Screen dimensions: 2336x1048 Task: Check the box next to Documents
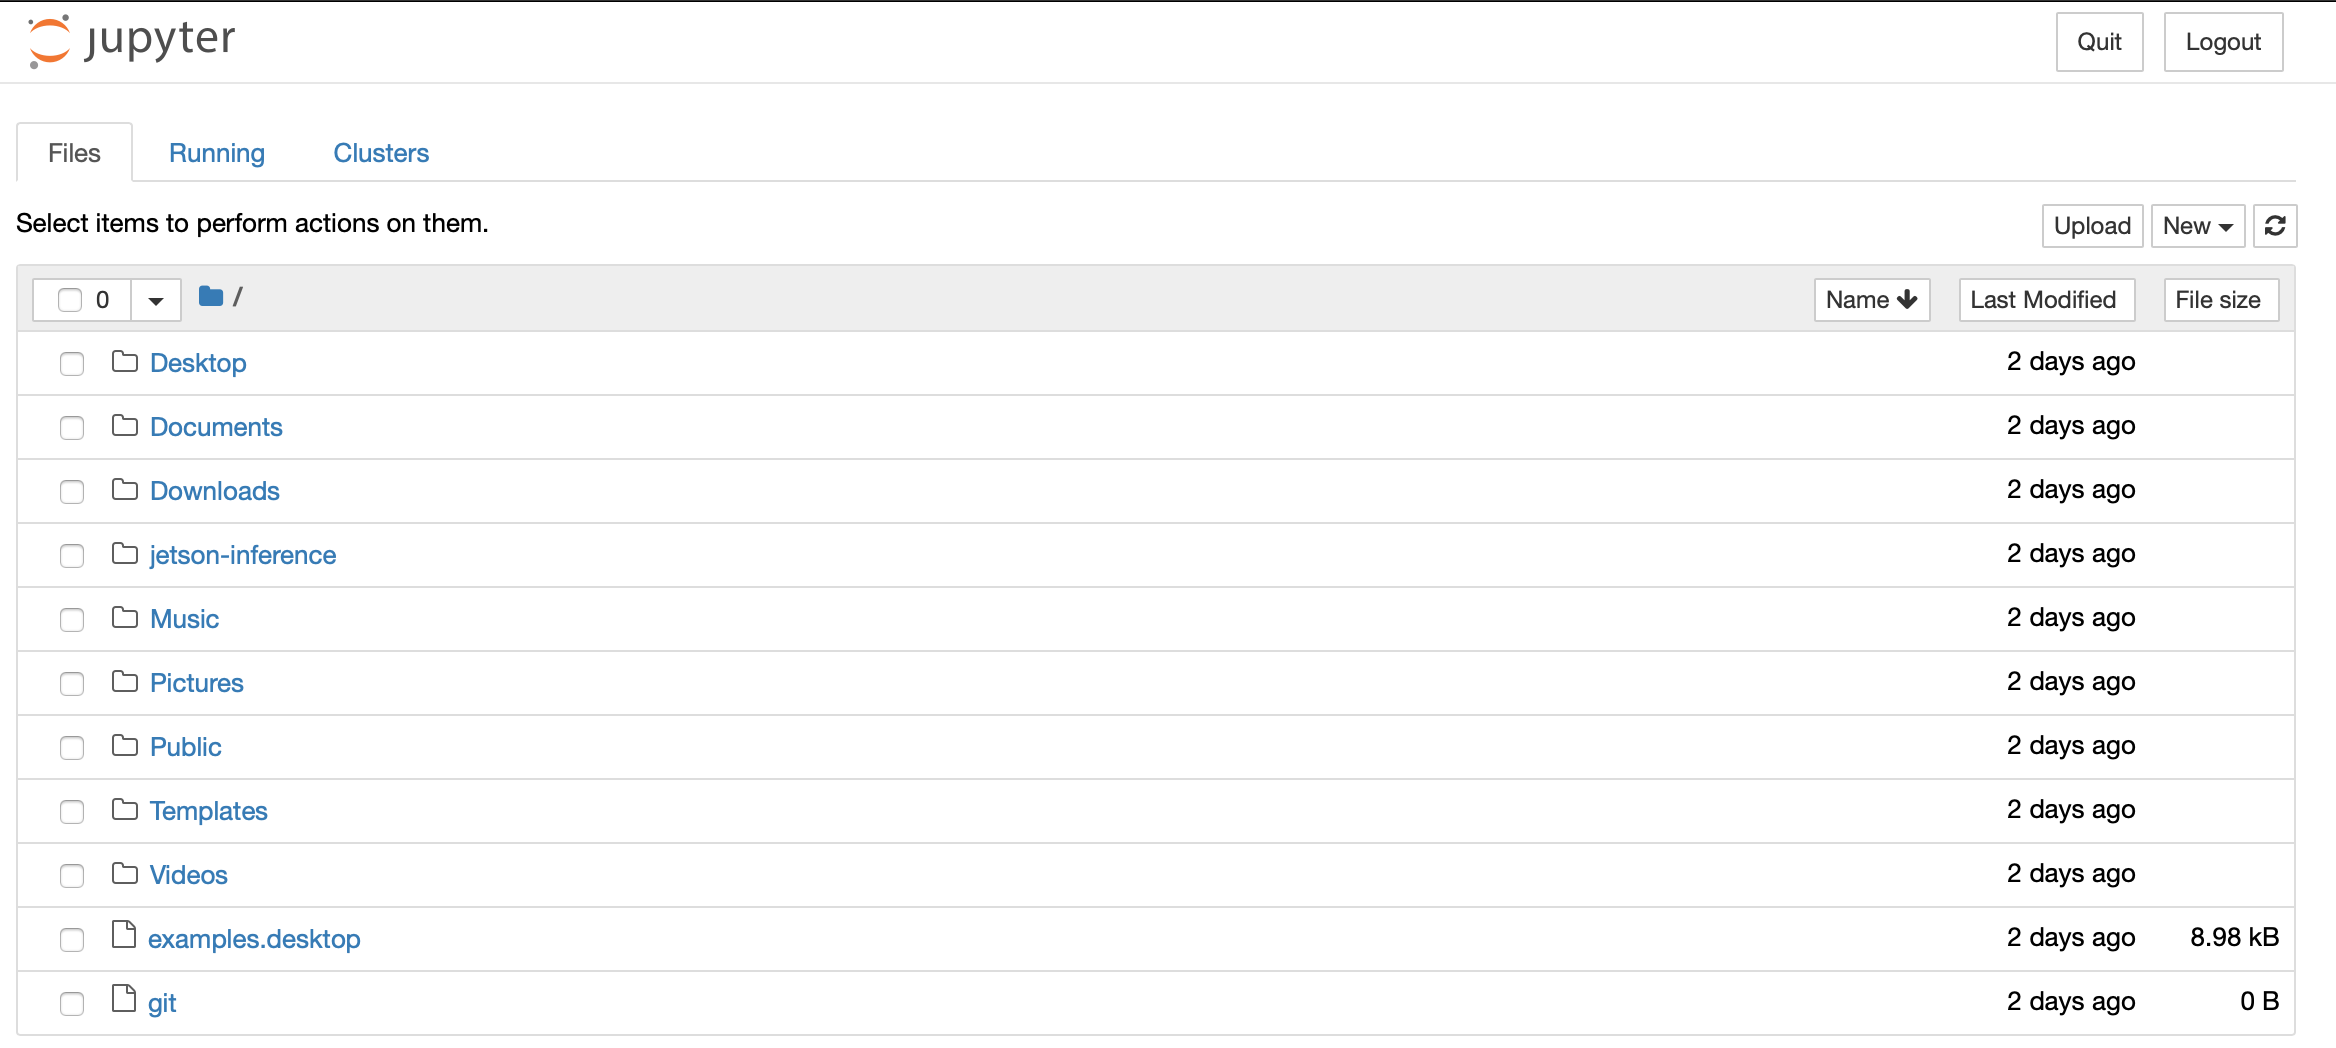[x=72, y=428]
